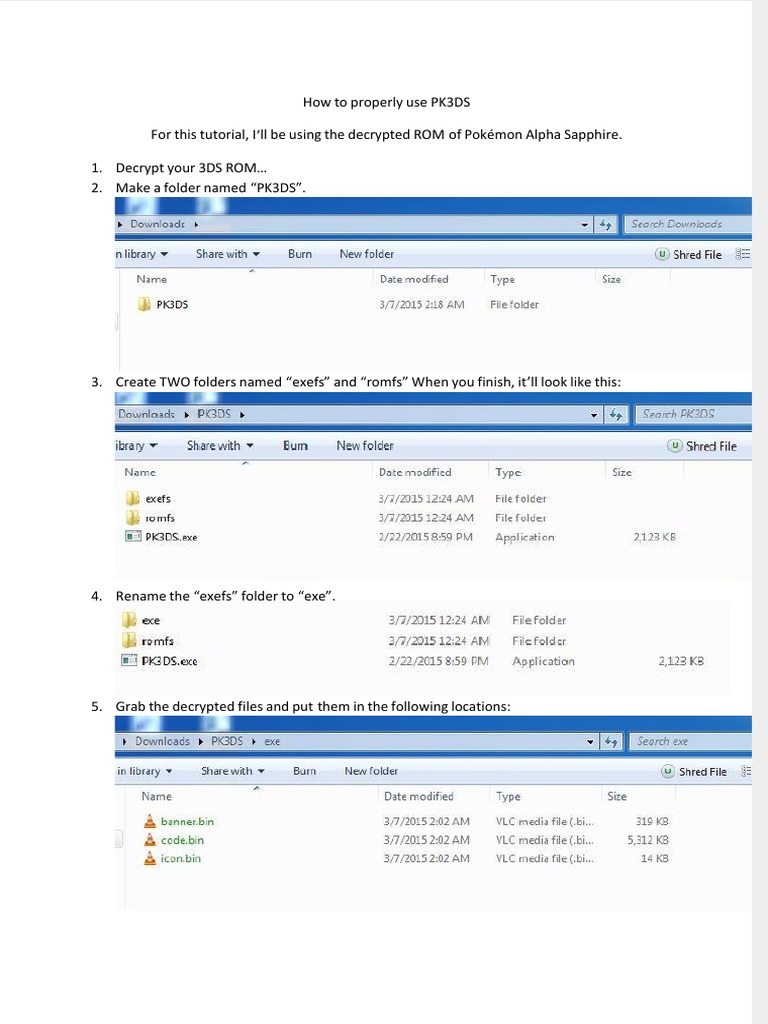Click the 14 KB size value

point(654,858)
